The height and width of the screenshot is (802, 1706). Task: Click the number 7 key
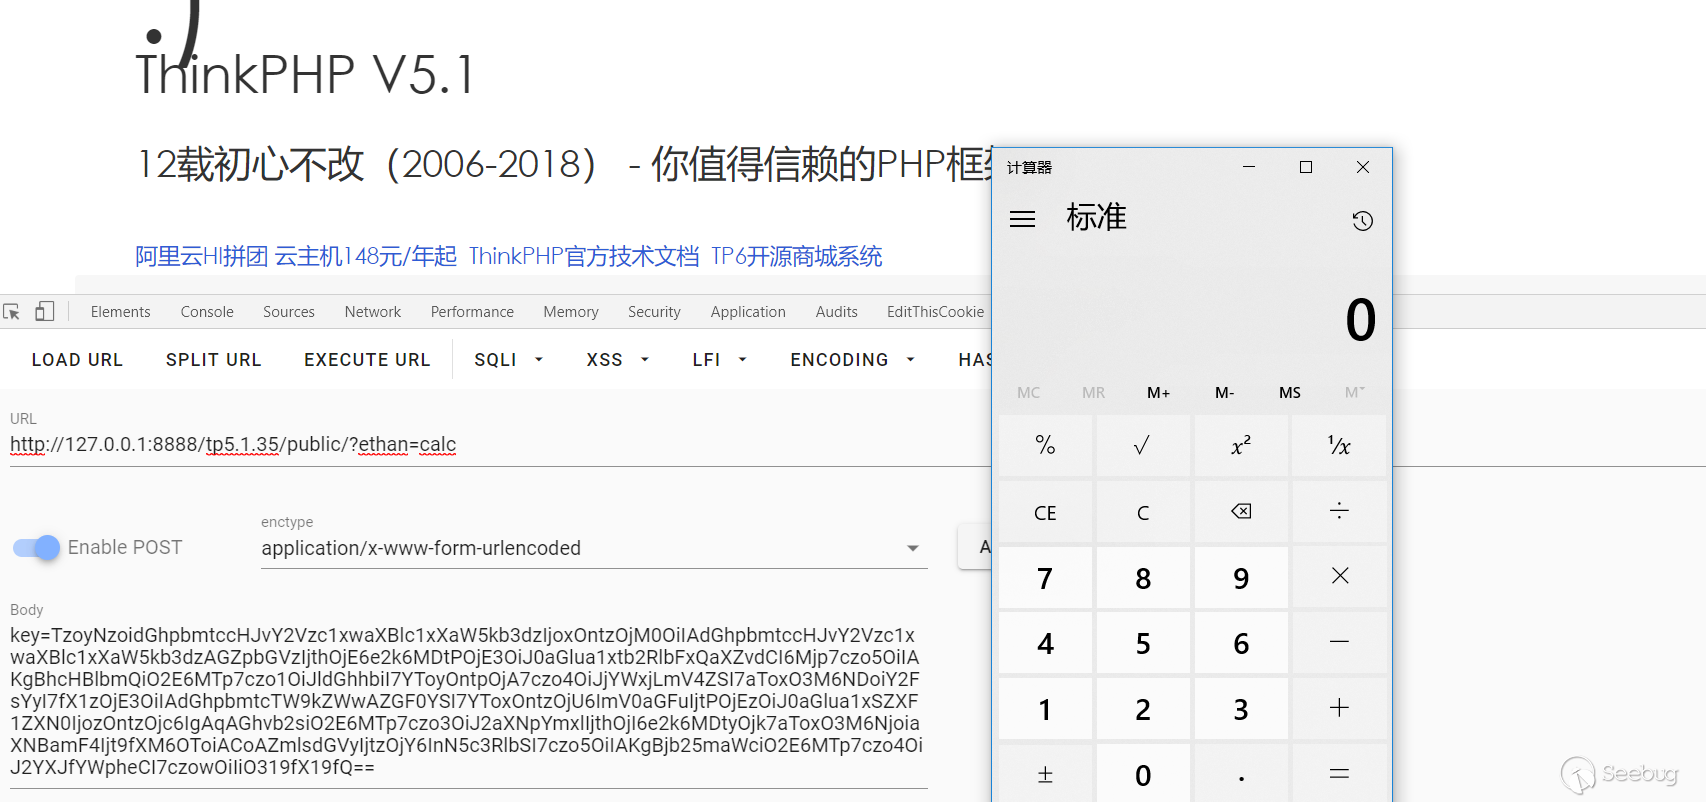pos(1045,577)
